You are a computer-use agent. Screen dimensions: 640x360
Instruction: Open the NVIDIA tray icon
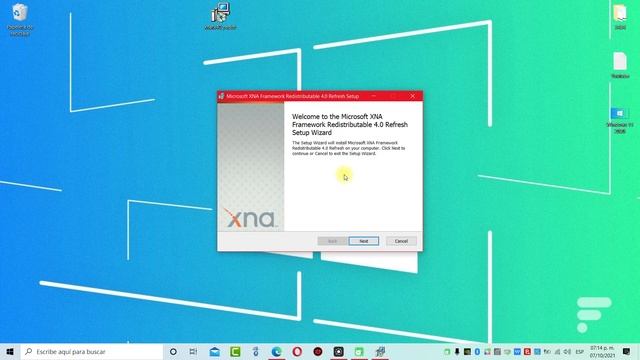point(467,351)
